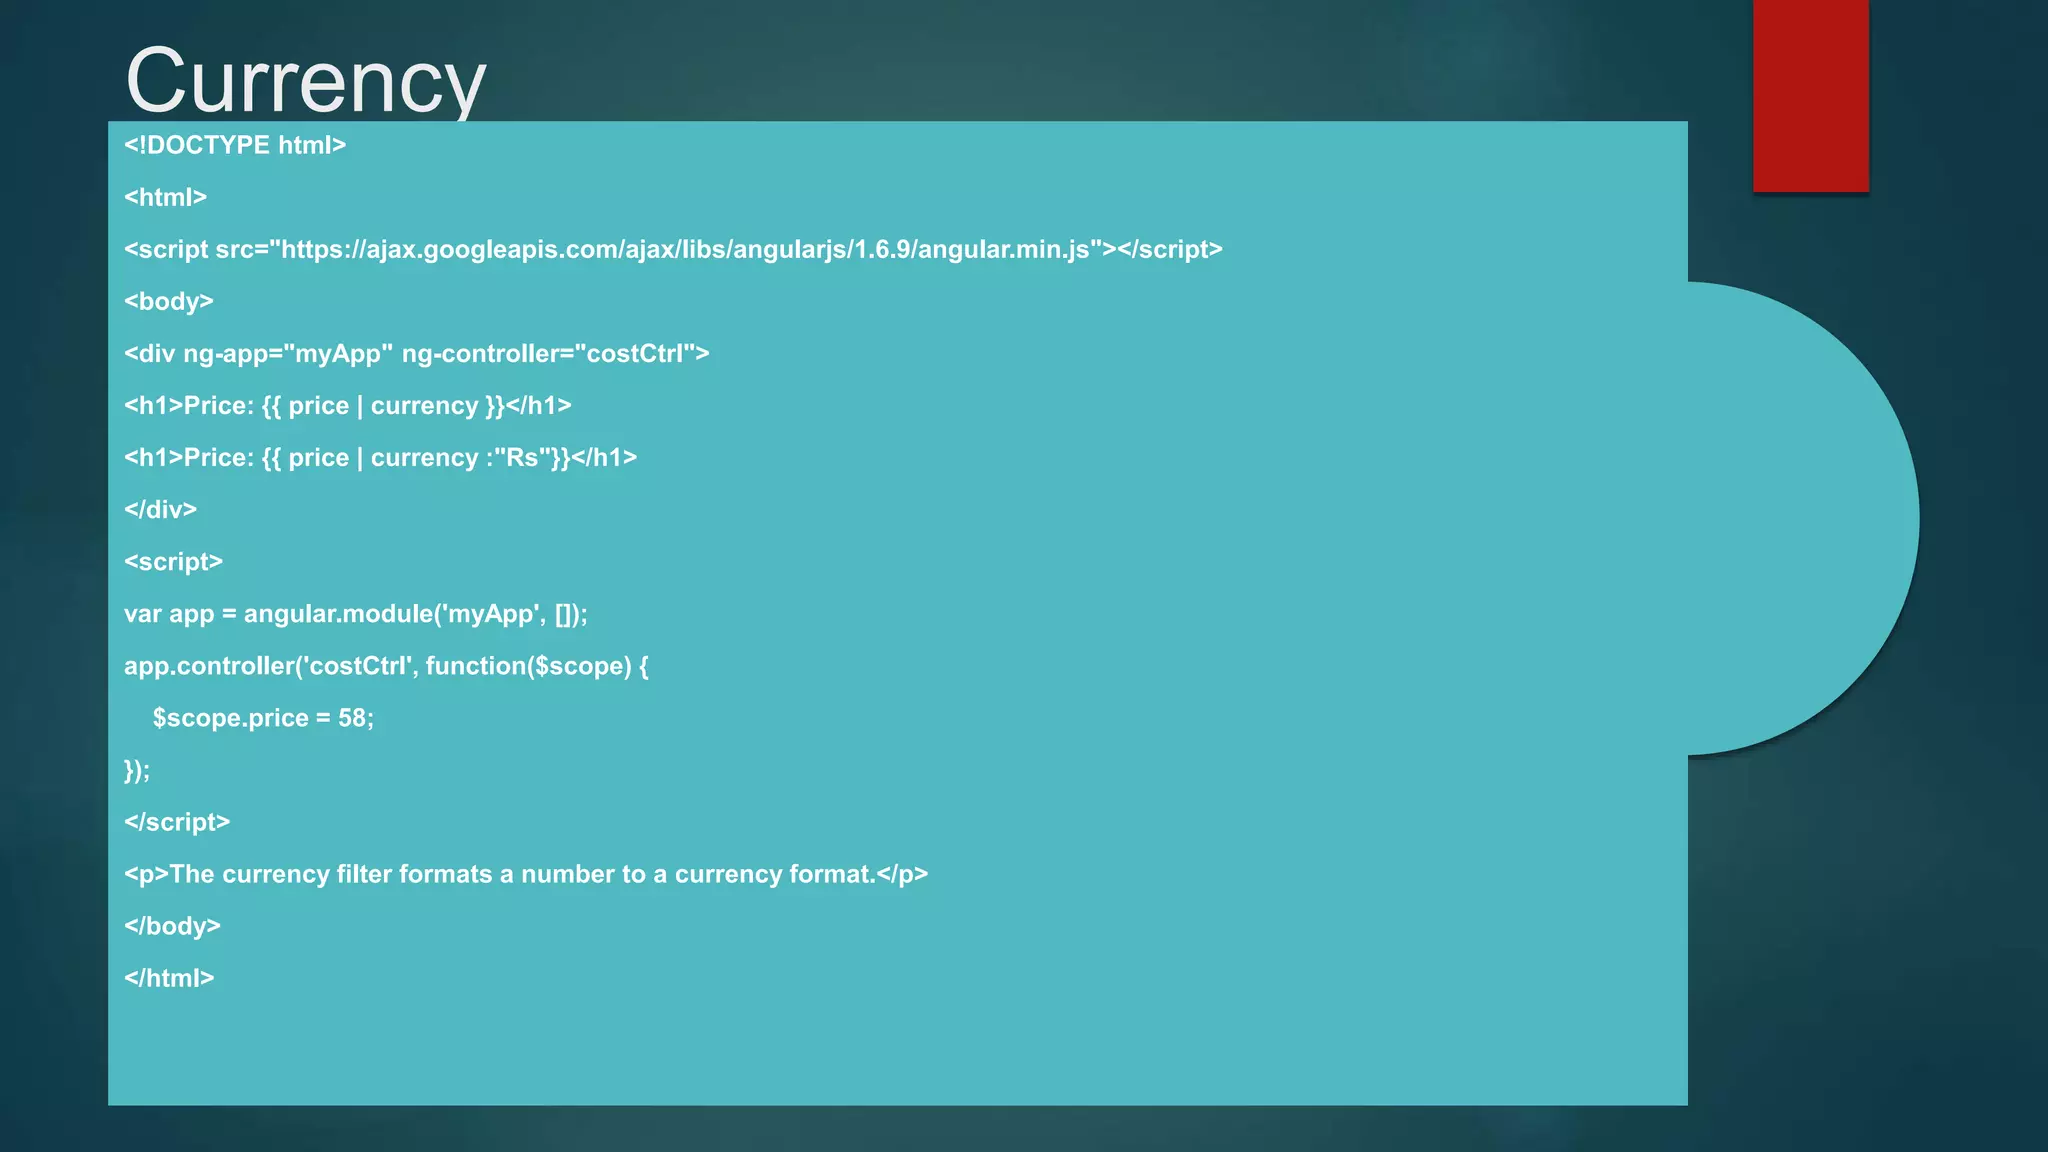This screenshot has width=2048, height=1152.
Task: Click the closing </script> tag line
Action: pos(177,821)
